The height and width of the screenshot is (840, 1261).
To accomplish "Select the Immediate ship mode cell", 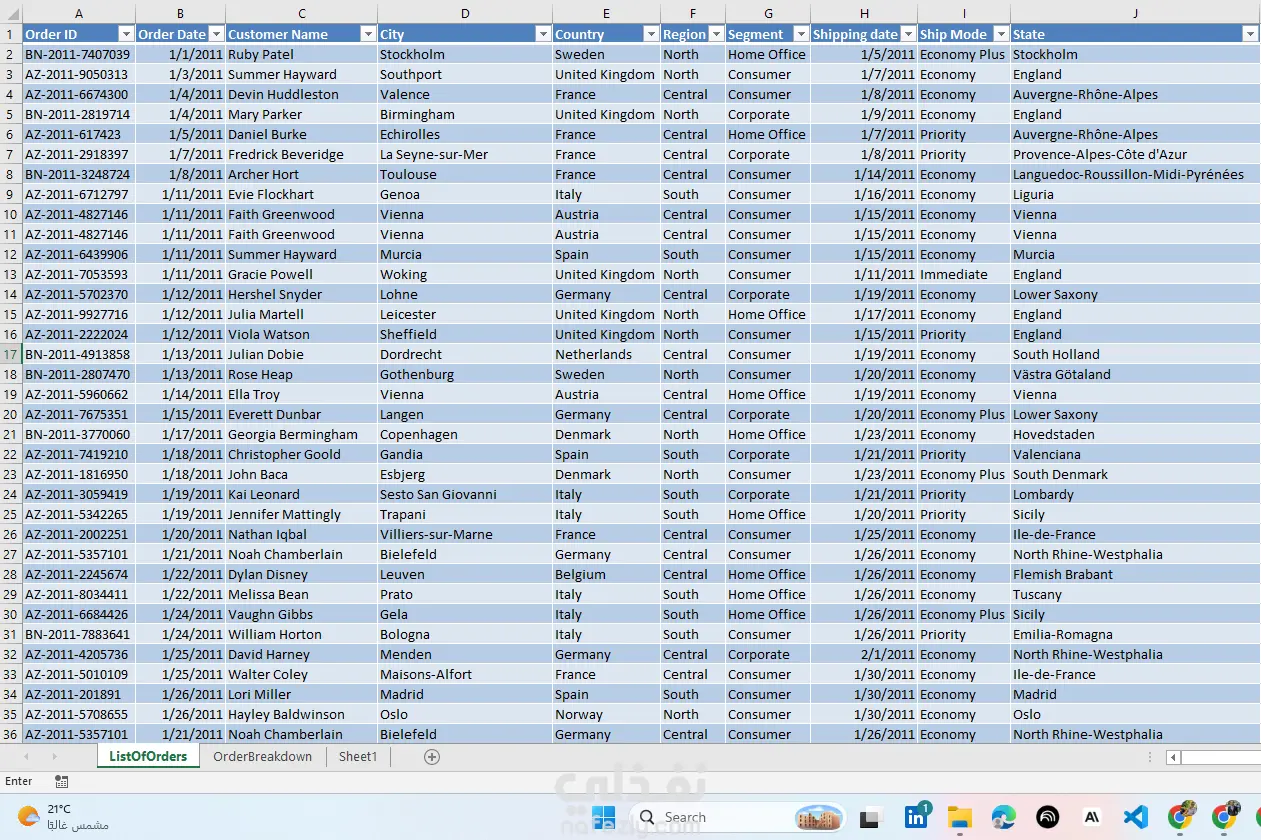I will pos(964,274).
